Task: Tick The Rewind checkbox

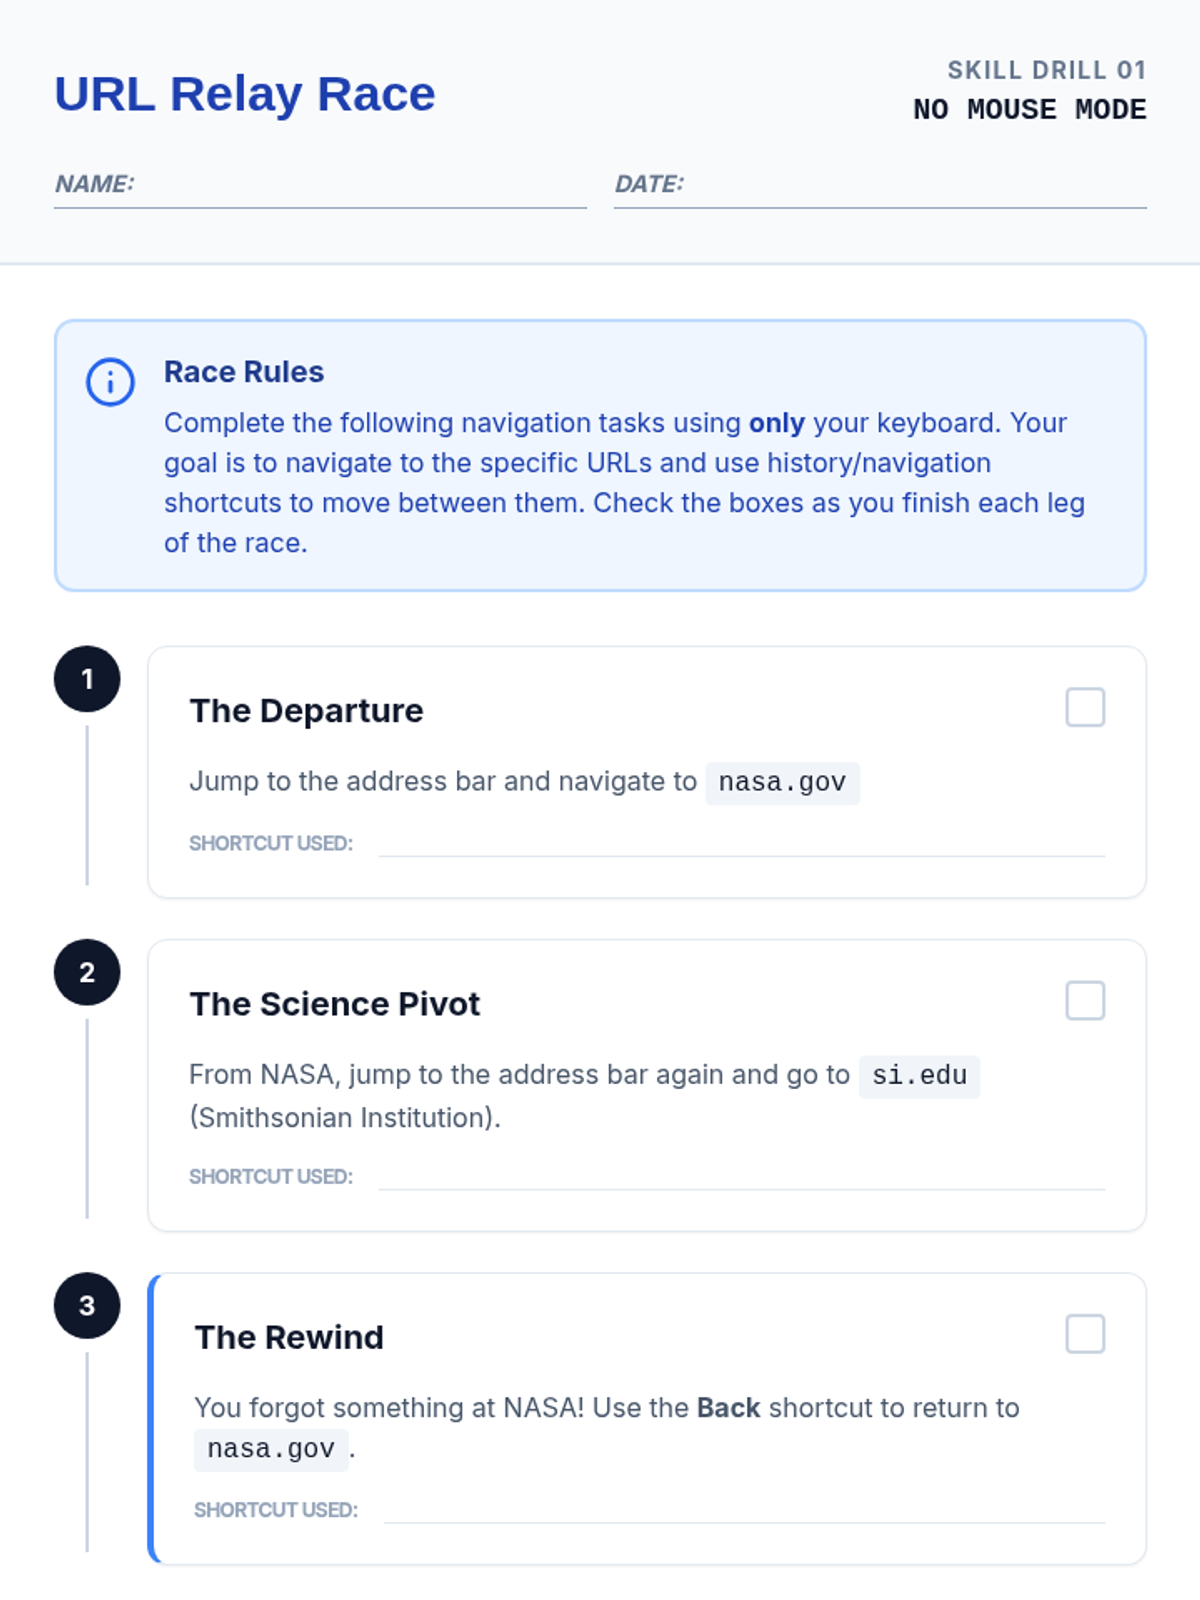Action: pyautogui.click(x=1085, y=1334)
